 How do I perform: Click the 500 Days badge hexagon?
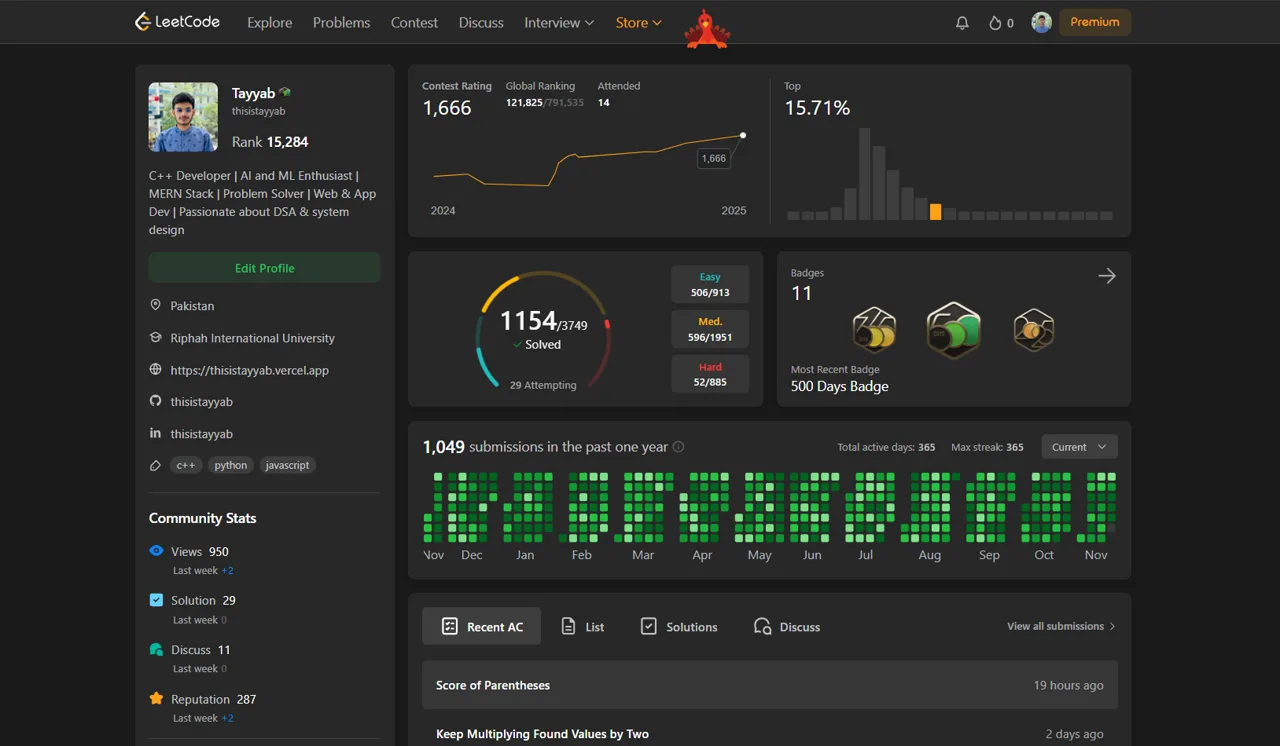[953, 331]
